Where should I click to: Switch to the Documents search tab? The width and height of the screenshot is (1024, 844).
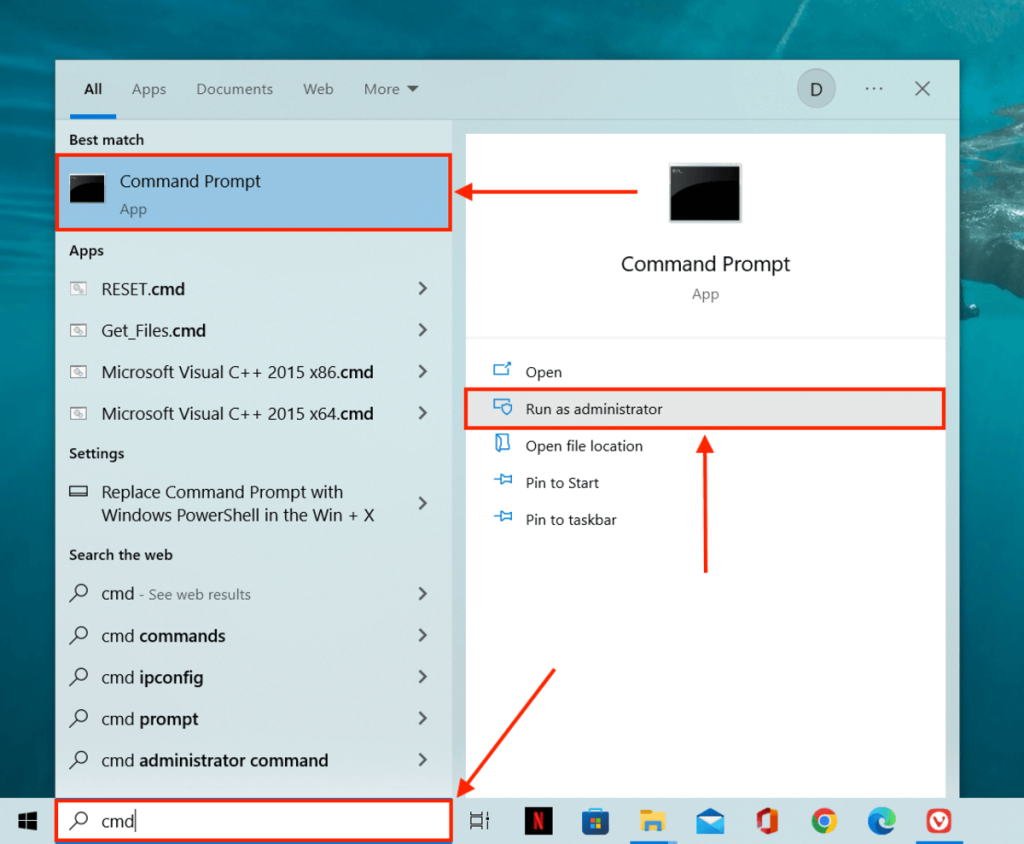coord(234,89)
